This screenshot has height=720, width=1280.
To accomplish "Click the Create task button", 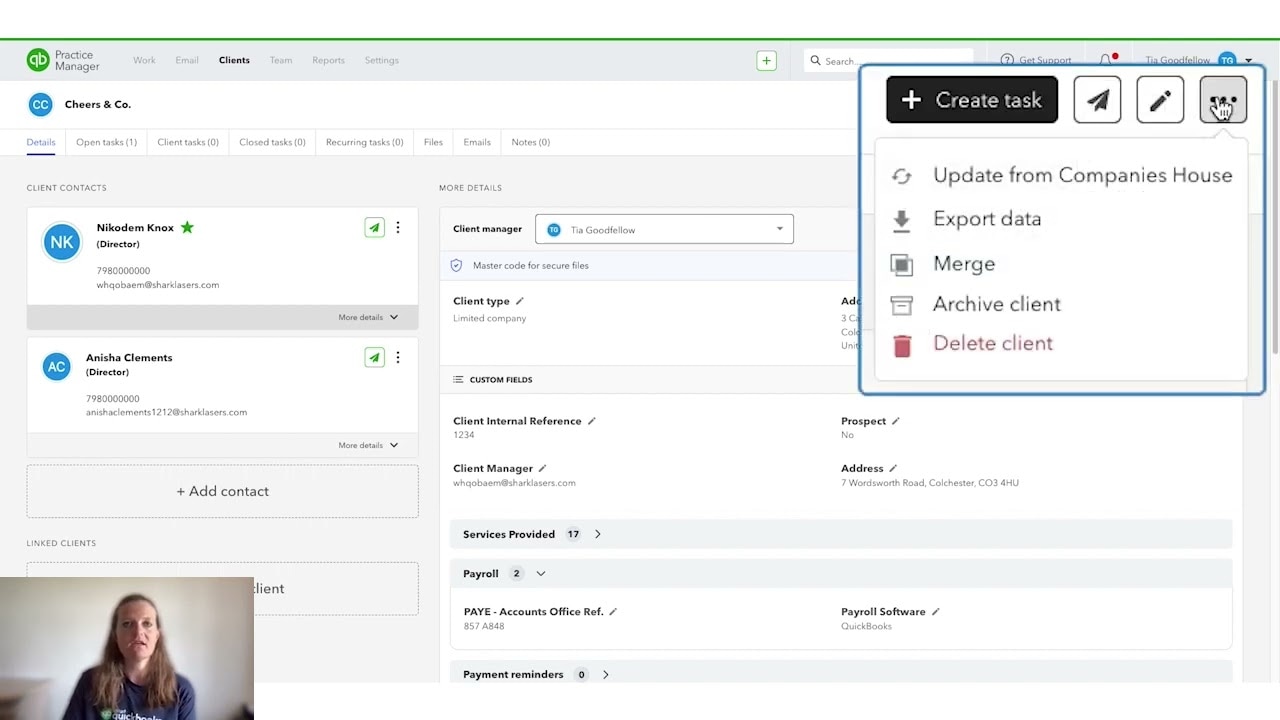I will click(972, 100).
